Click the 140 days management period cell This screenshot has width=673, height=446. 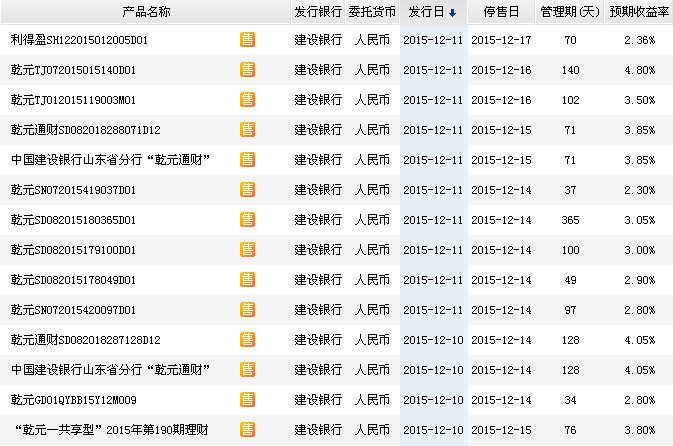click(x=570, y=70)
